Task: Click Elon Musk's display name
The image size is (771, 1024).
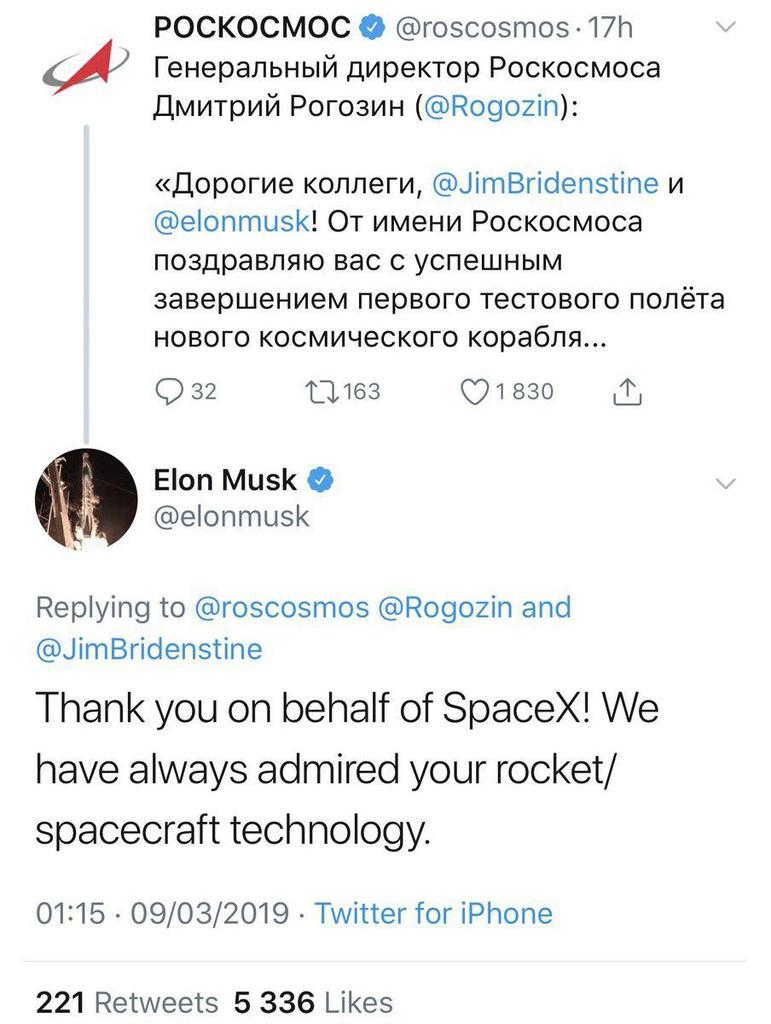Action: coord(226,479)
